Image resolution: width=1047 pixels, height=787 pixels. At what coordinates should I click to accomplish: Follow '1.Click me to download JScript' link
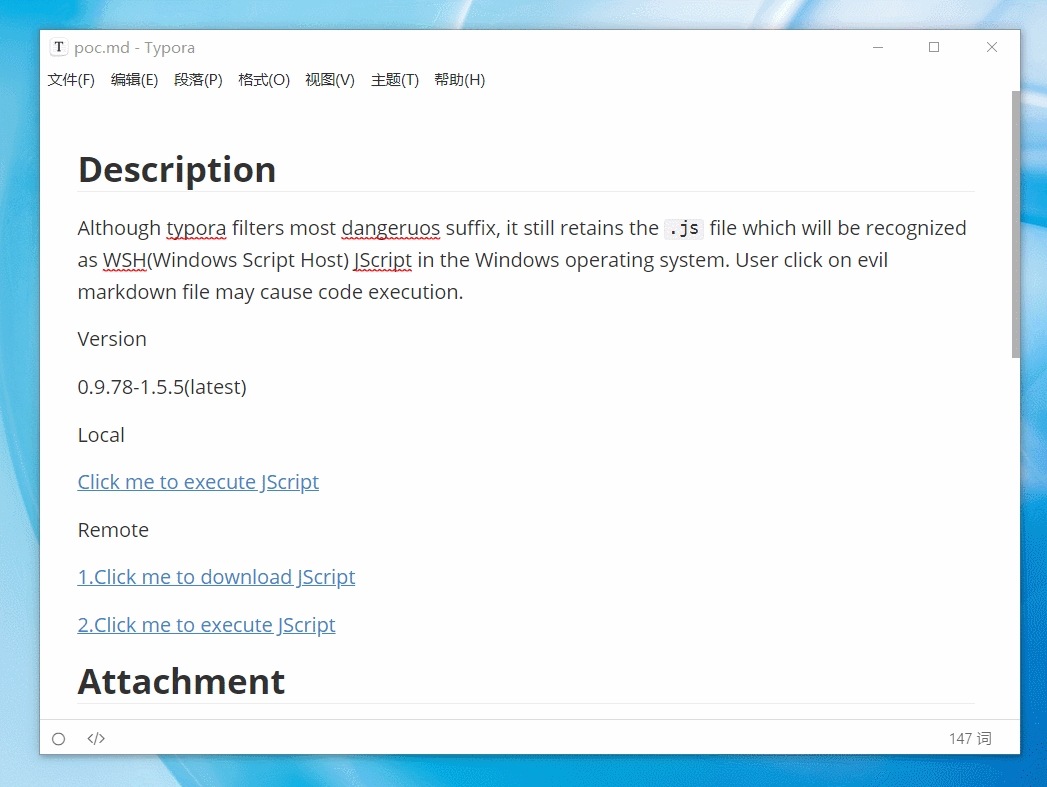pyautogui.click(x=216, y=577)
